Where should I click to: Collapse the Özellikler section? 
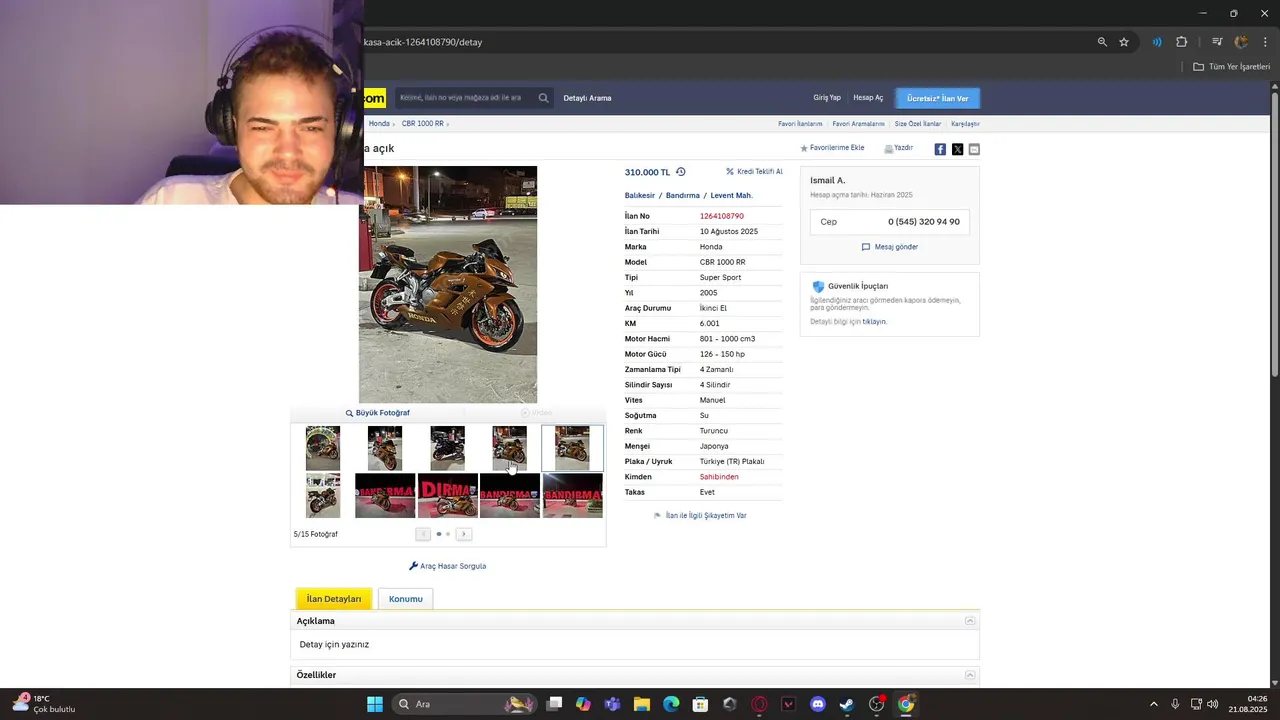[970, 675]
